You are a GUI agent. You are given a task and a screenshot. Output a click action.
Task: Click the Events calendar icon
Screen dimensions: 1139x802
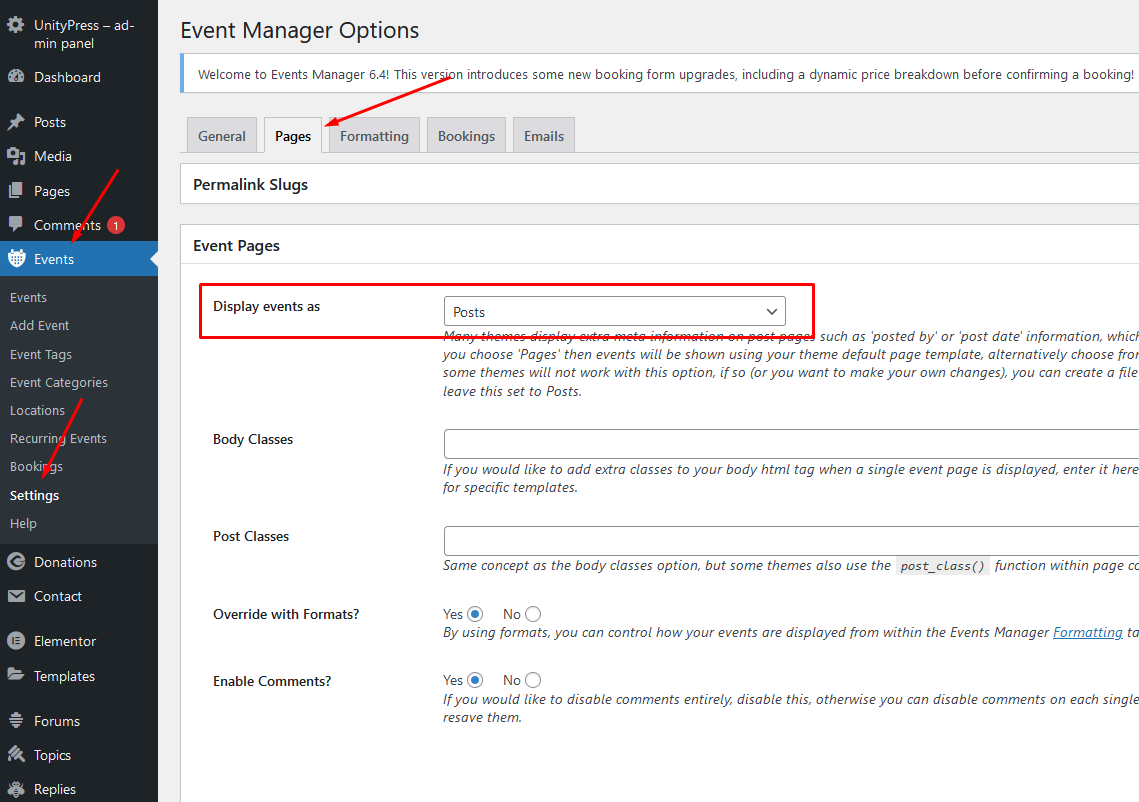16,259
